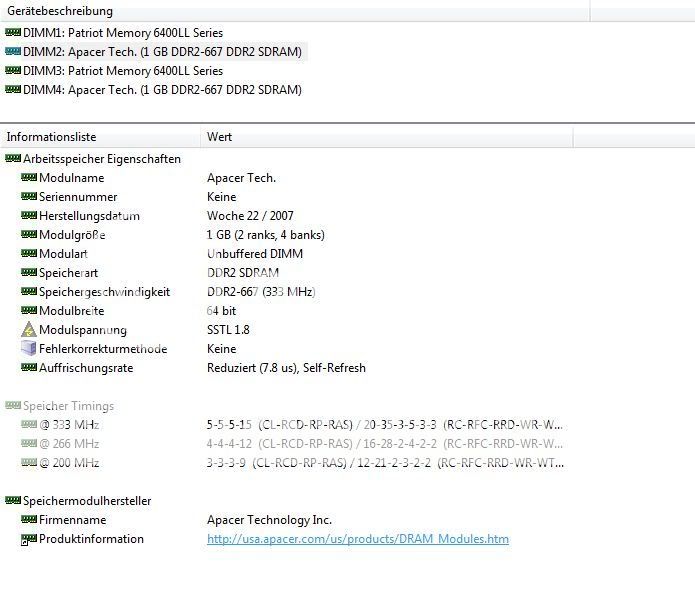695x608 pixels.
Task: Click the value Woche 22 / 2007
Action: 250,216
